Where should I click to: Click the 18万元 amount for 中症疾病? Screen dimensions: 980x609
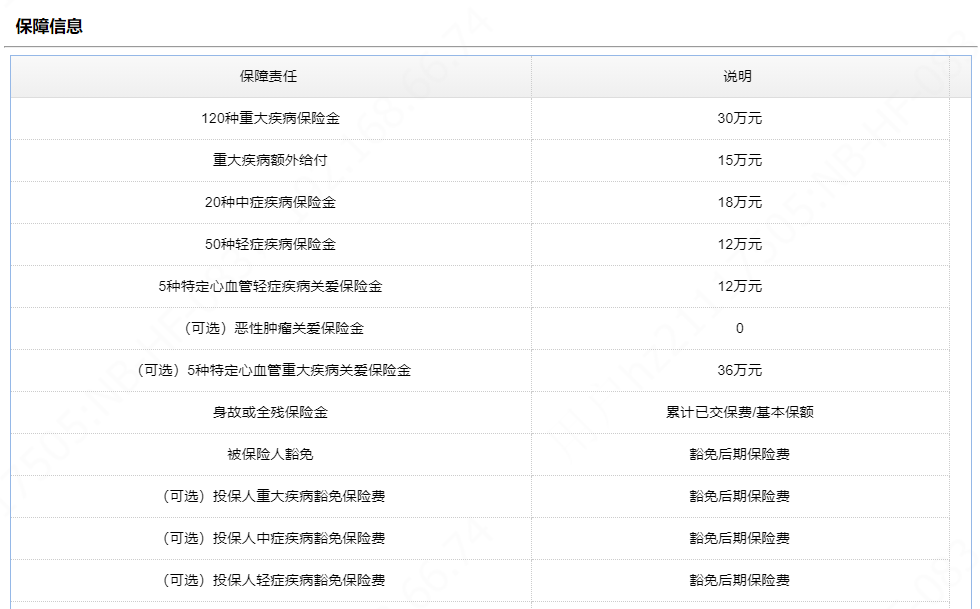coord(739,201)
